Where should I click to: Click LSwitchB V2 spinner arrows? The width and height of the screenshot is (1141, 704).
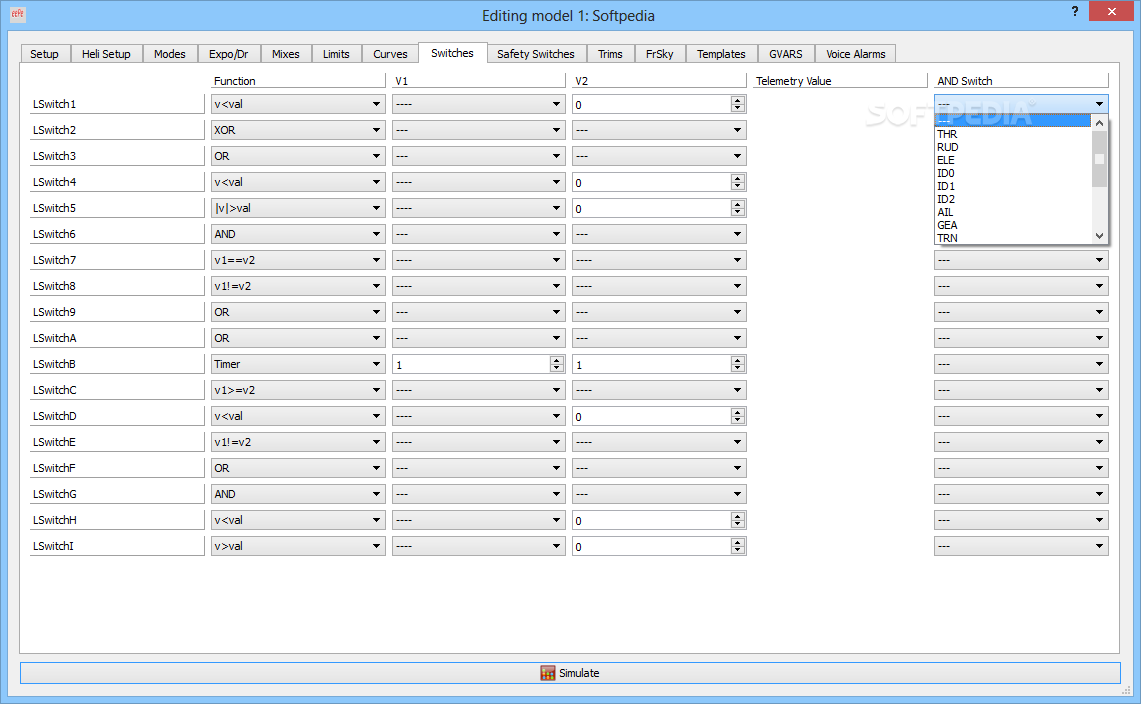[x=738, y=364]
